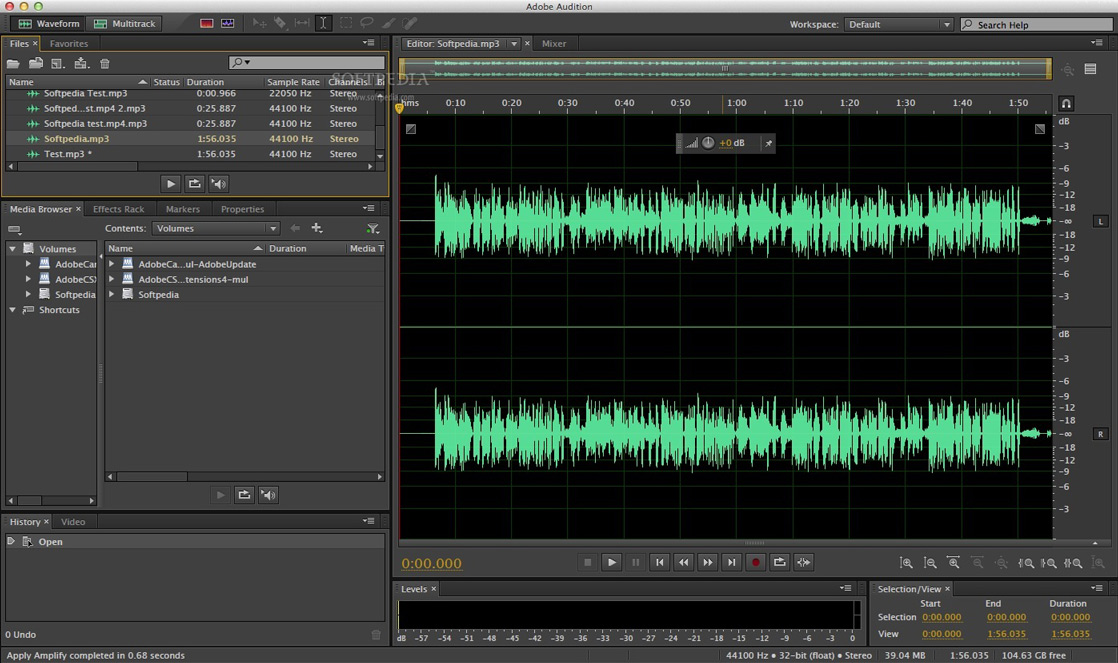Select the Time Selection tool
This screenshot has width=1118, height=663.
323,24
